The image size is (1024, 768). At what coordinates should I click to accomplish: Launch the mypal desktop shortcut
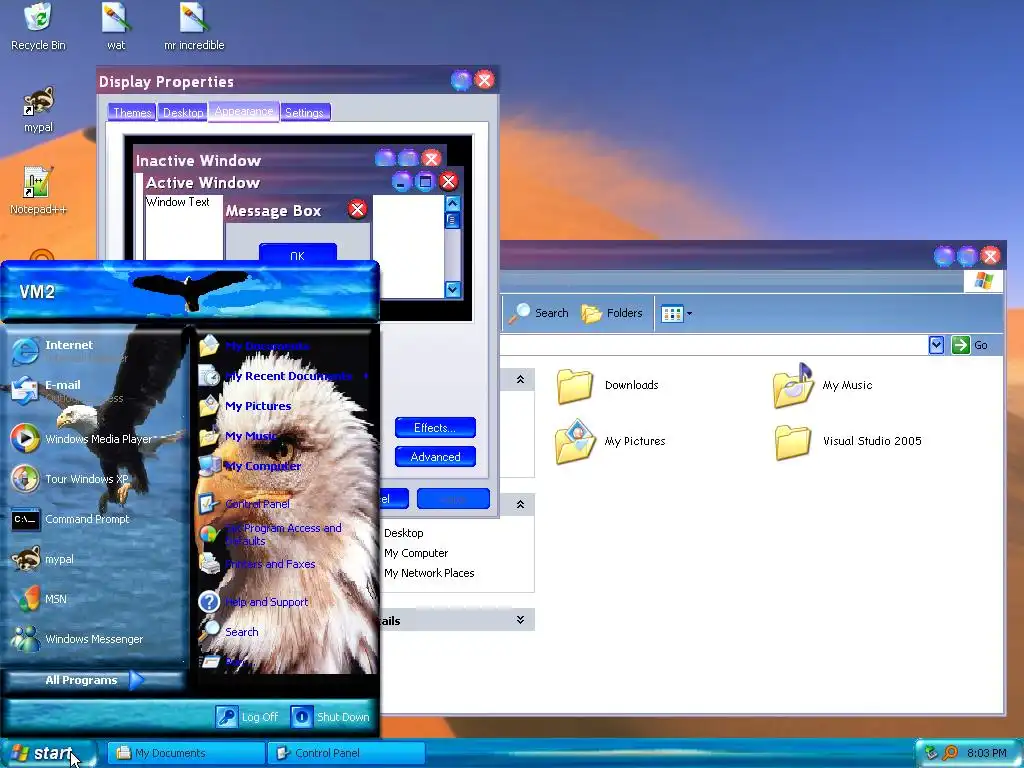click(x=38, y=110)
